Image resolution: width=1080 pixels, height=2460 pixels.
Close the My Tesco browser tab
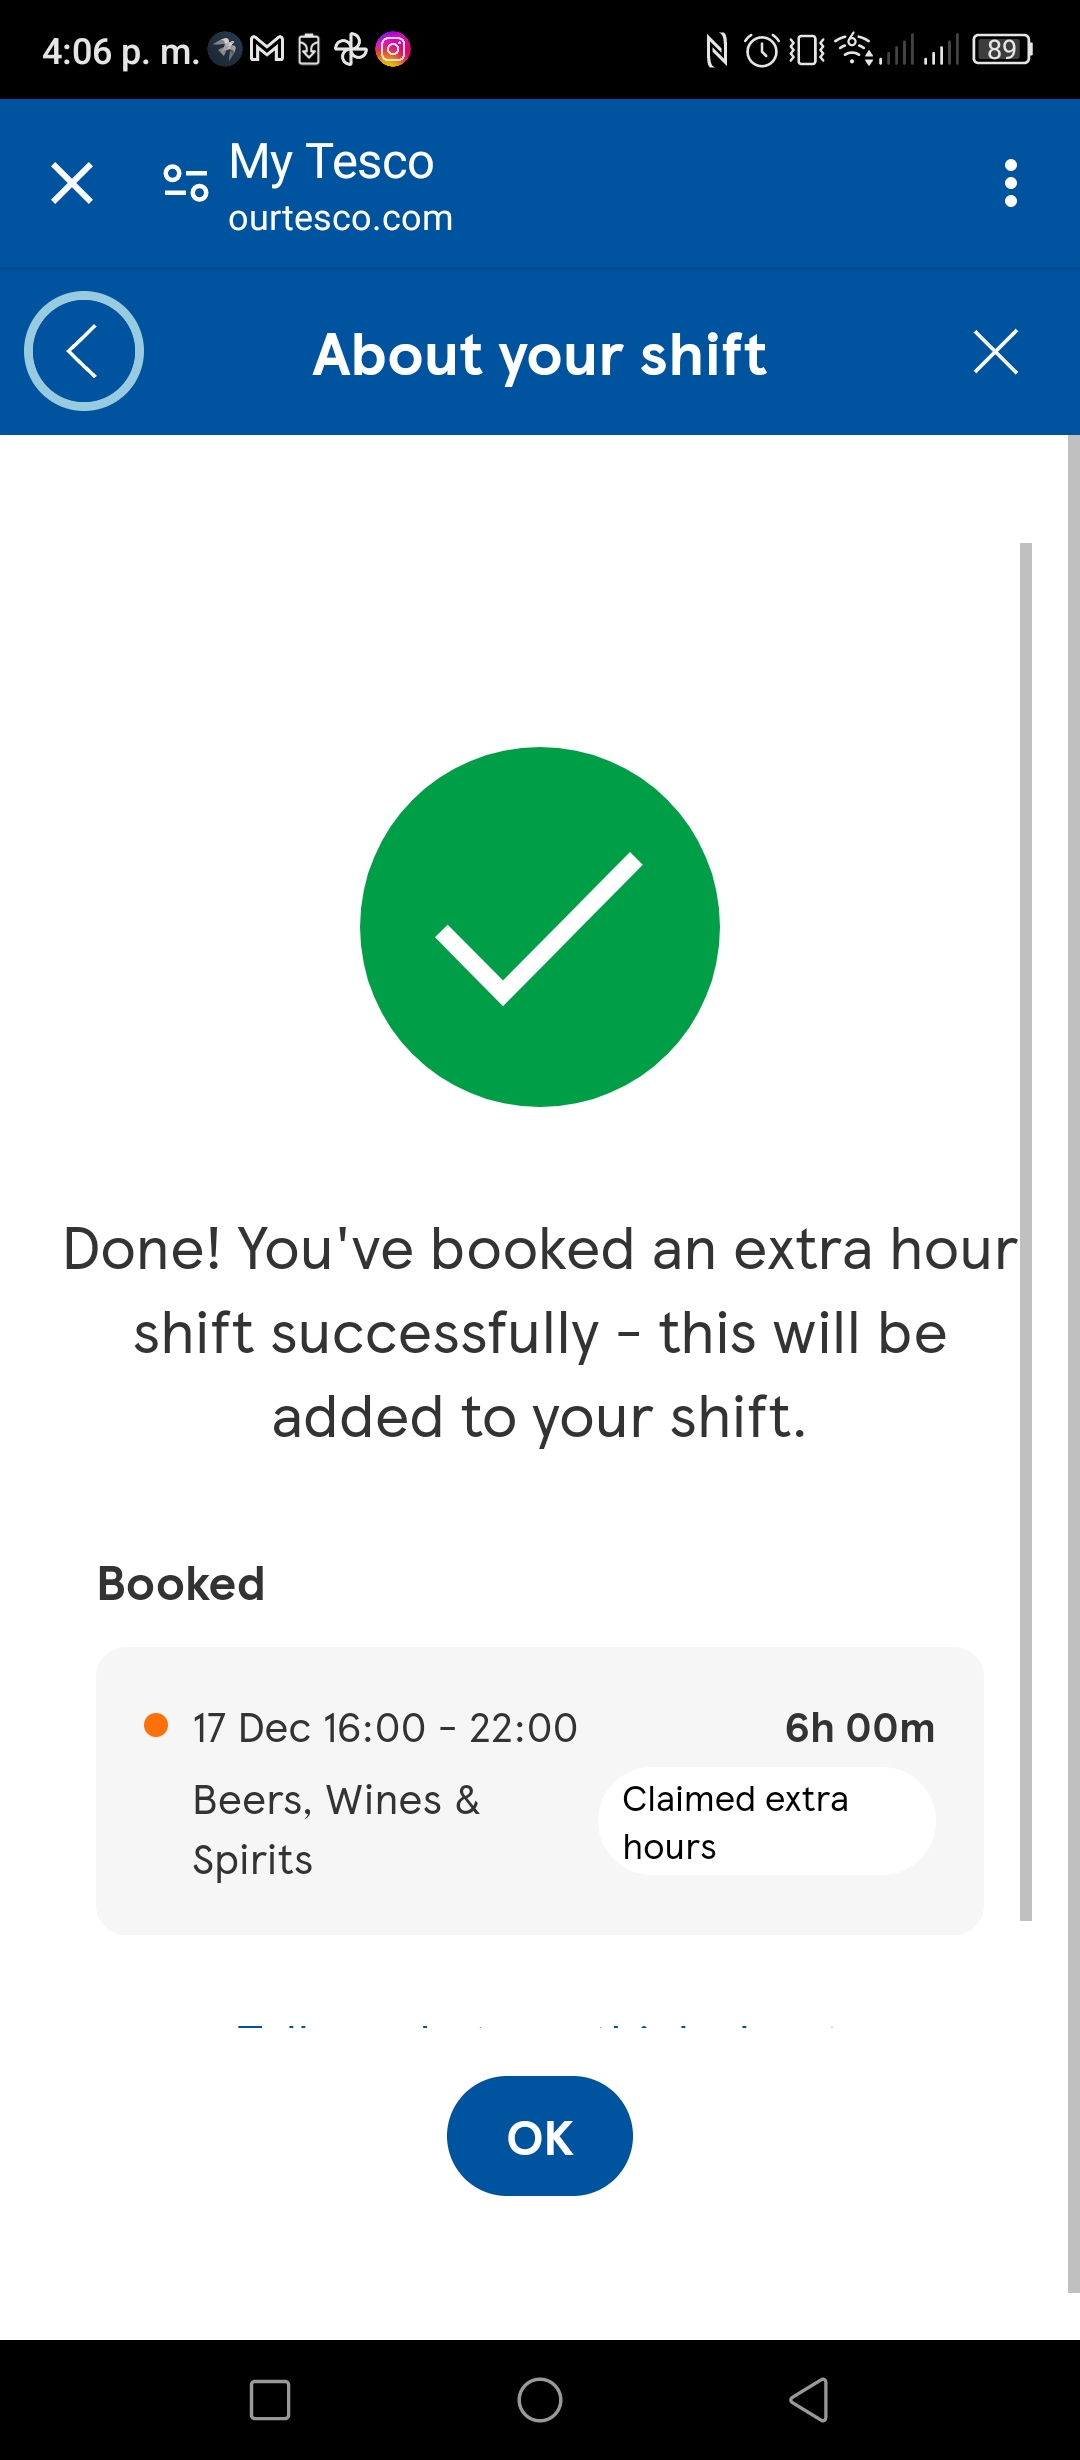(72, 183)
